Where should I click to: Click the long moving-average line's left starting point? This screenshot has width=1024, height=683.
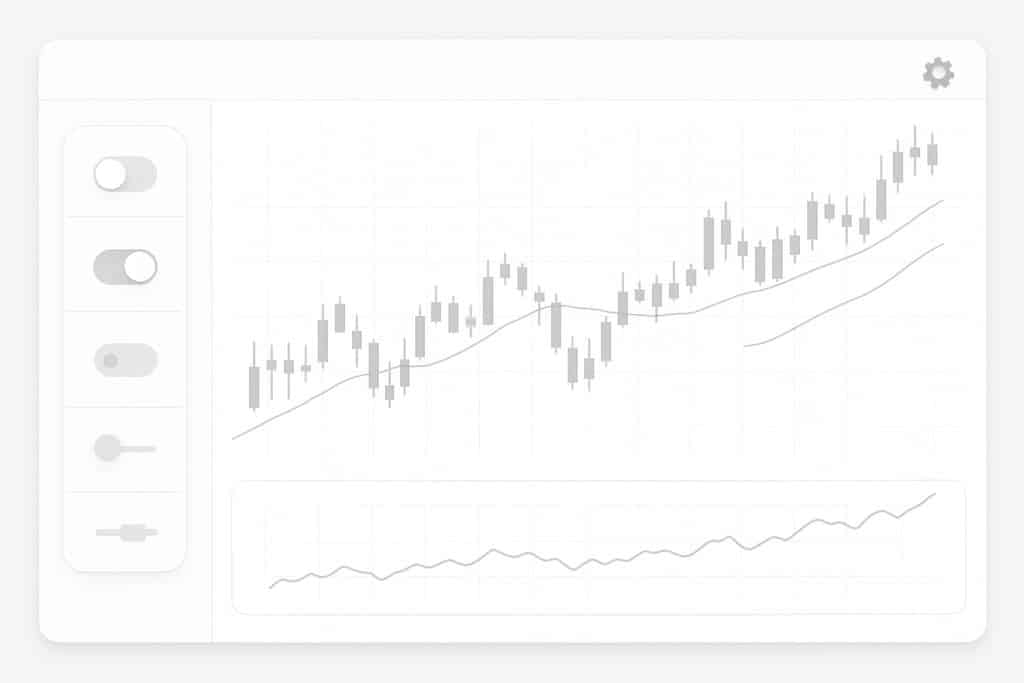click(x=233, y=438)
